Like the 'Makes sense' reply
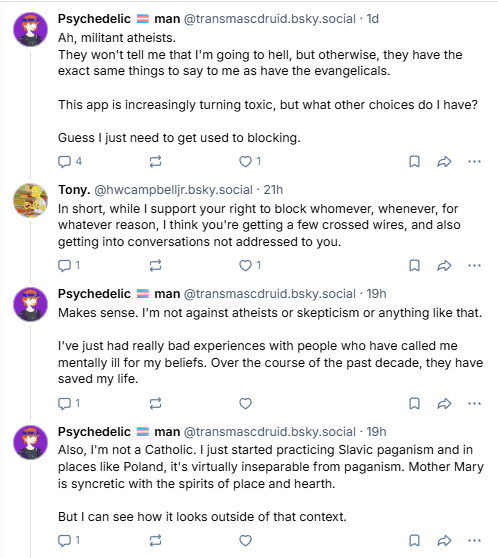 [x=245, y=404]
